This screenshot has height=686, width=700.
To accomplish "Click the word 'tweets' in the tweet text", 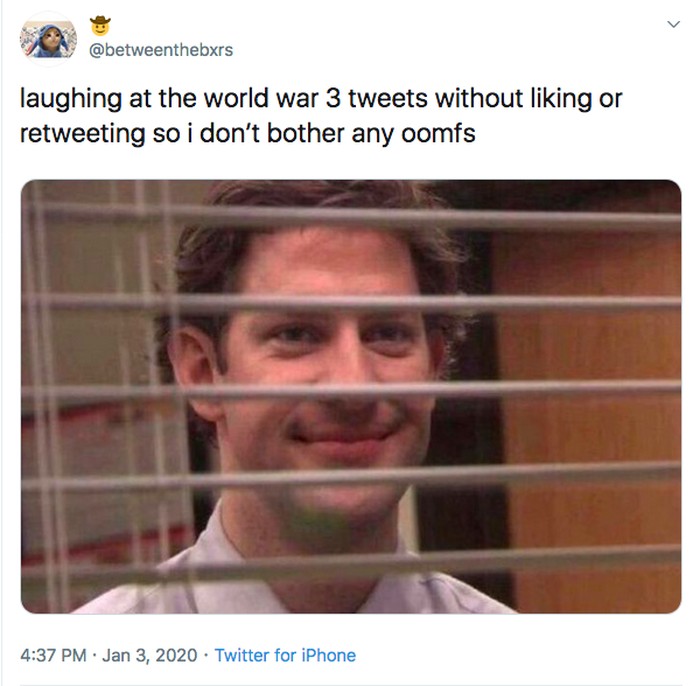I will click(388, 98).
